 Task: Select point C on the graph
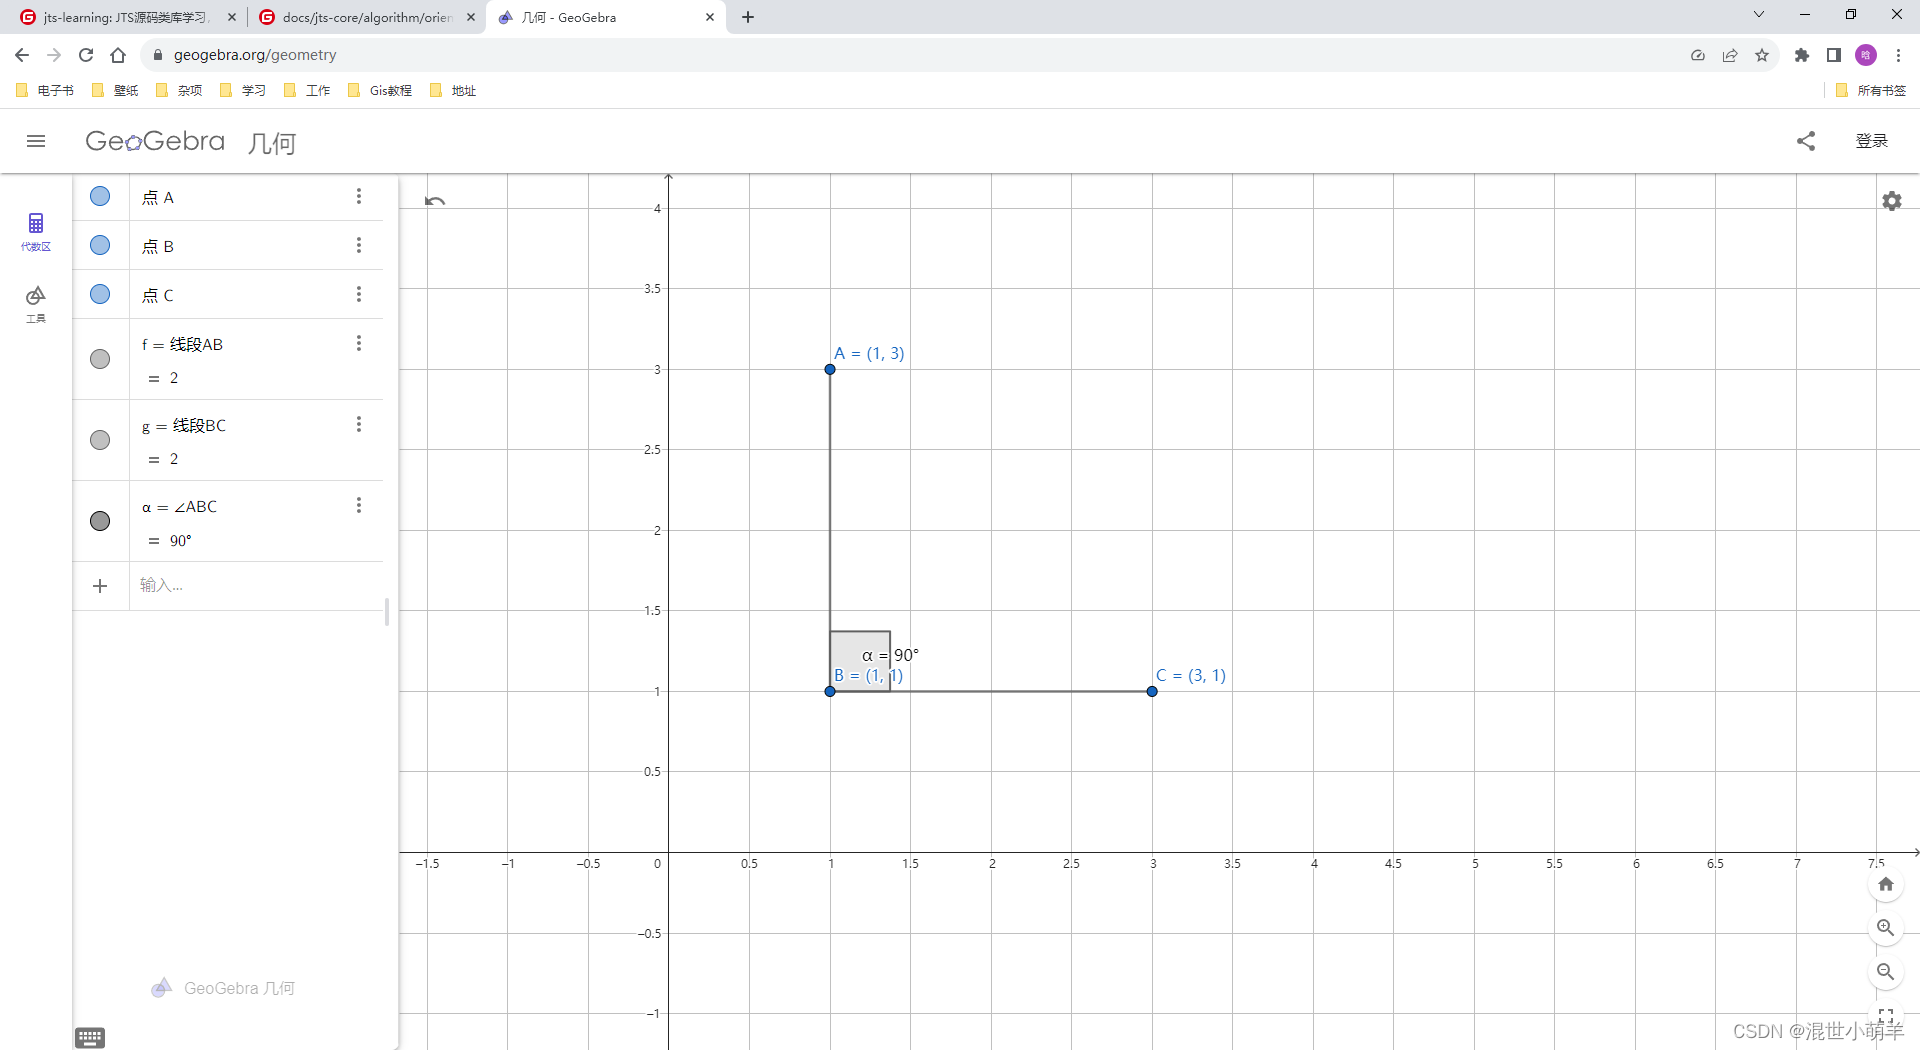(x=1152, y=691)
